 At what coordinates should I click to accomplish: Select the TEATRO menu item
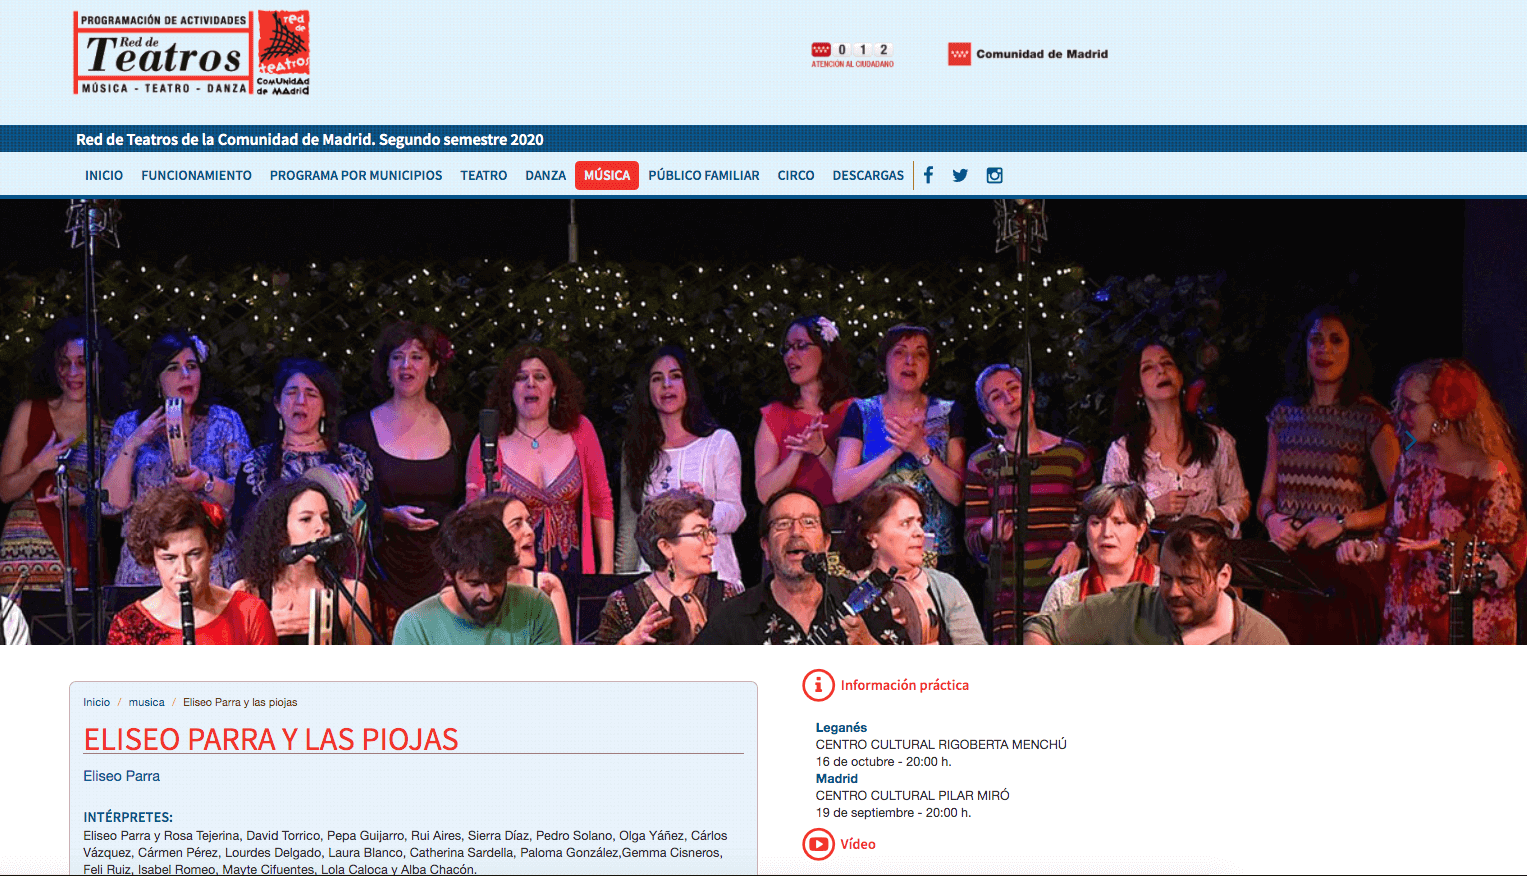[484, 175]
